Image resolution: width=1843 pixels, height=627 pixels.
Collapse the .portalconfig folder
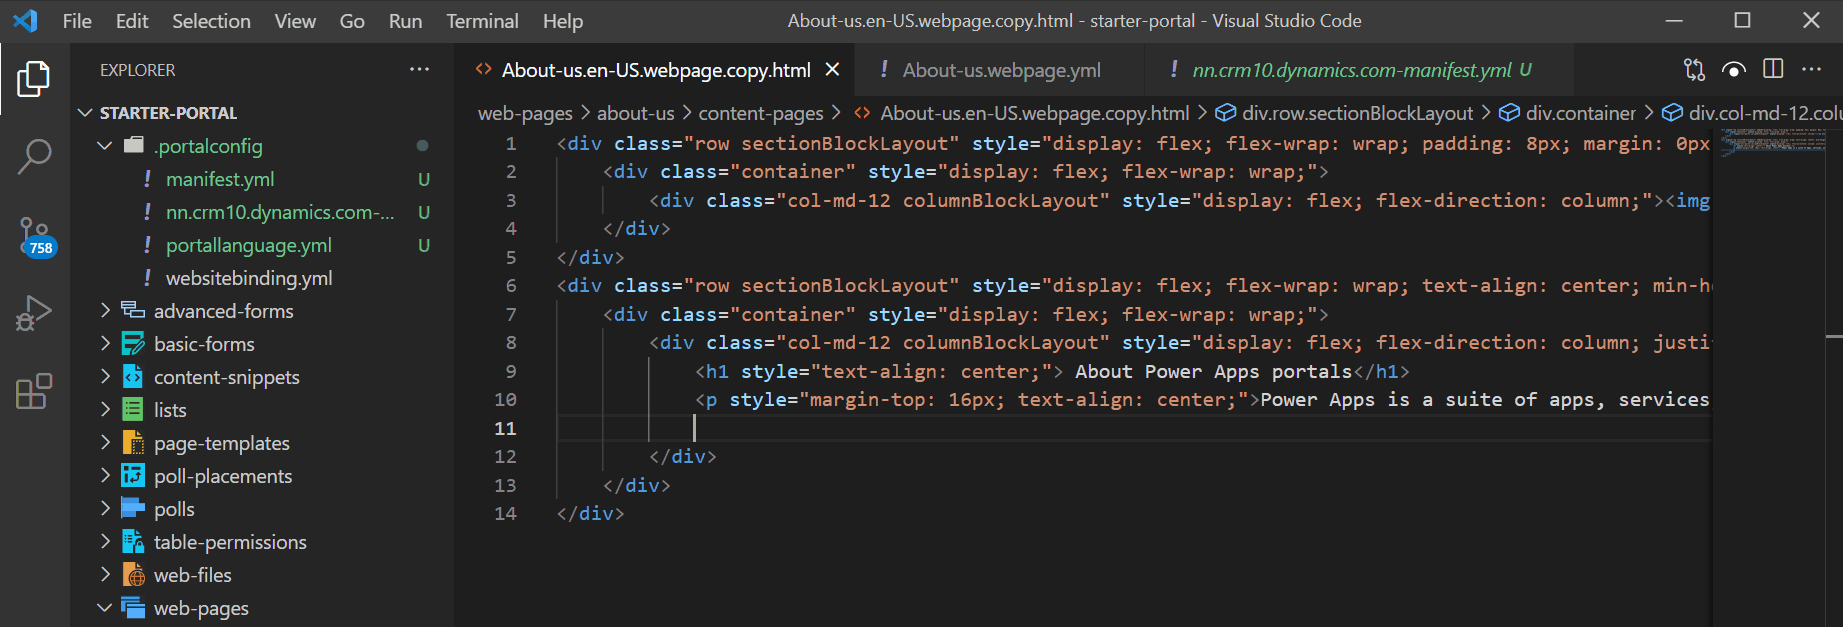(105, 146)
